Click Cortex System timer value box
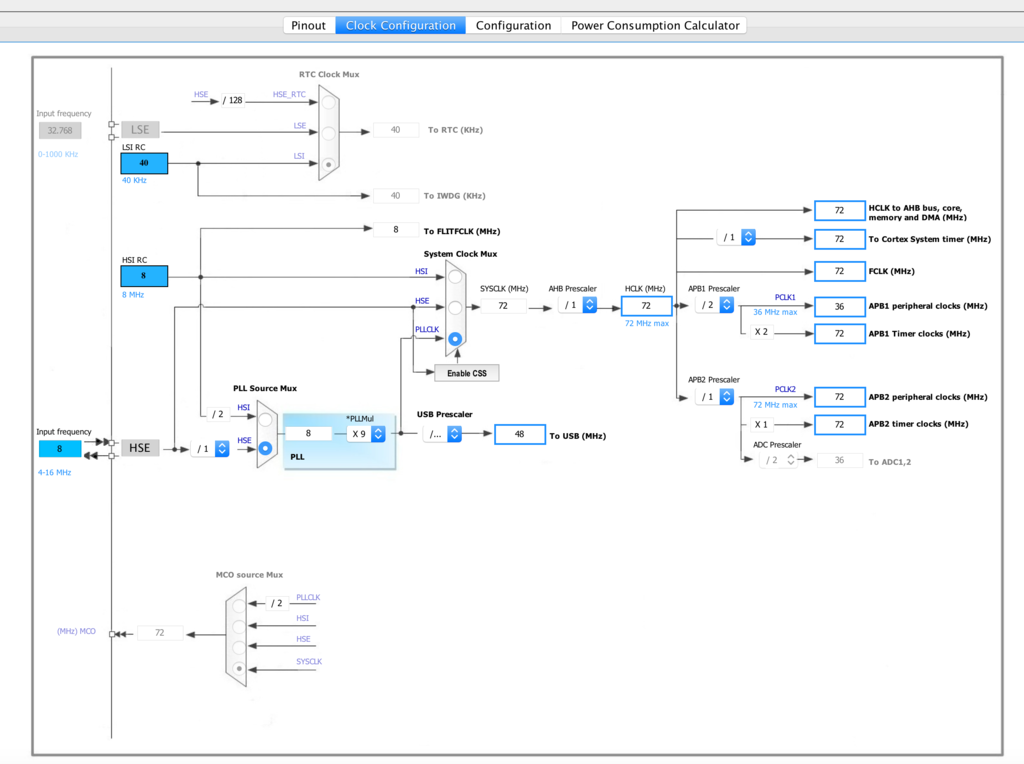The image size is (1024, 764). click(x=840, y=239)
